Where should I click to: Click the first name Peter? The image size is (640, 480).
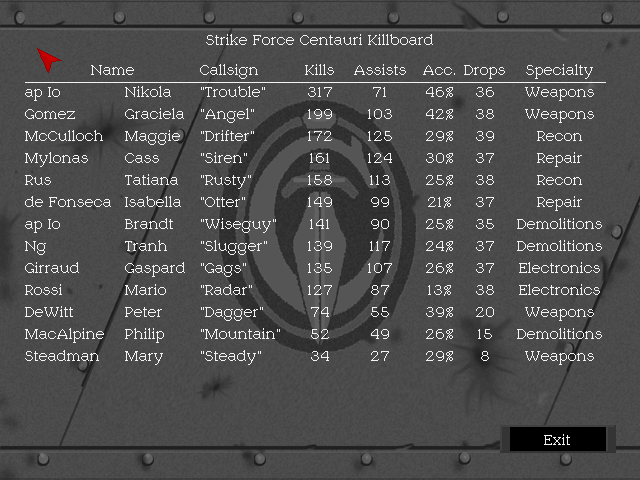point(143,313)
